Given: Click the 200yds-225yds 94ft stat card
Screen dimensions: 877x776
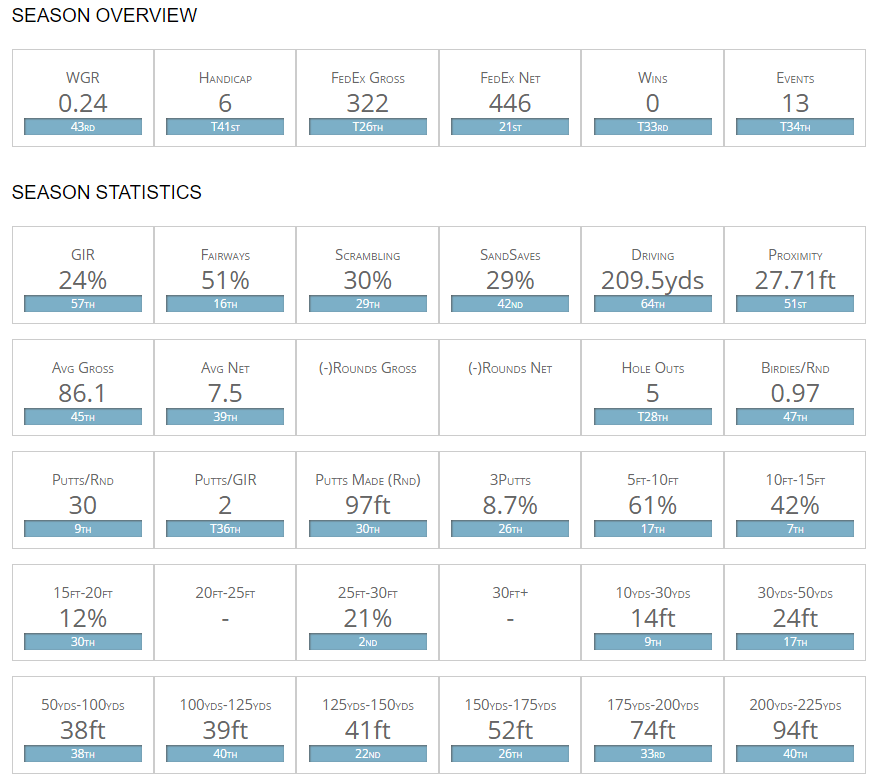Looking at the screenshot, I should pyautogui.click(x=795, y=724).
